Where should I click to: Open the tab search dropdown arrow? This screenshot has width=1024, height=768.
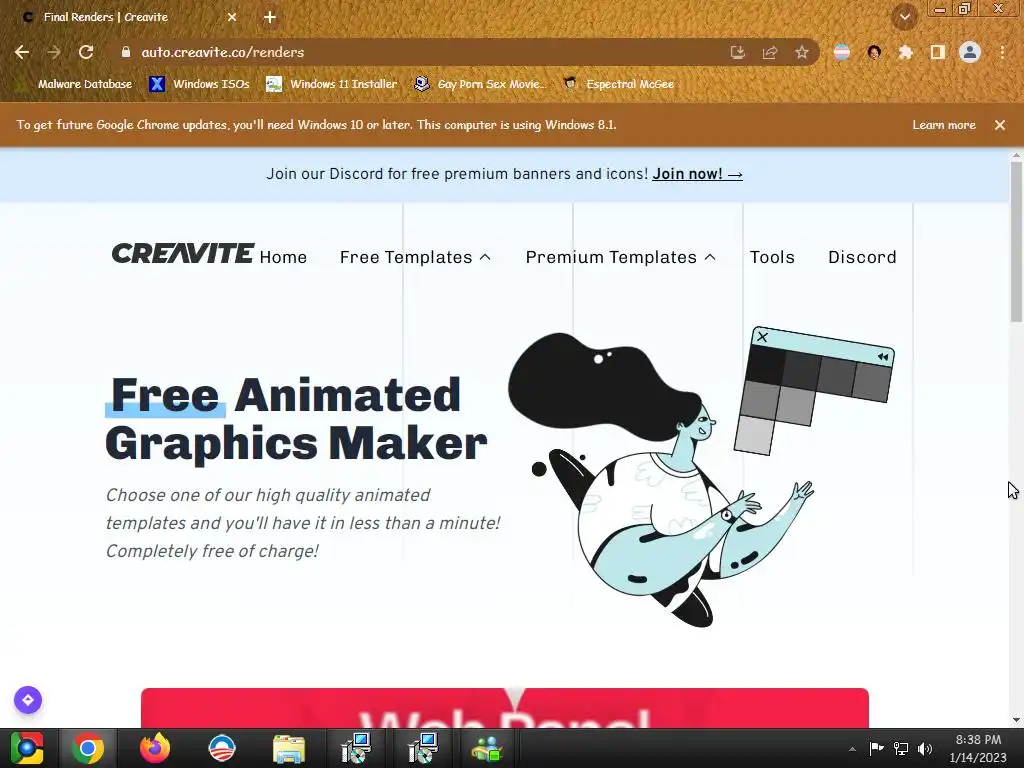pyautogui.click(x=904, y=17)
